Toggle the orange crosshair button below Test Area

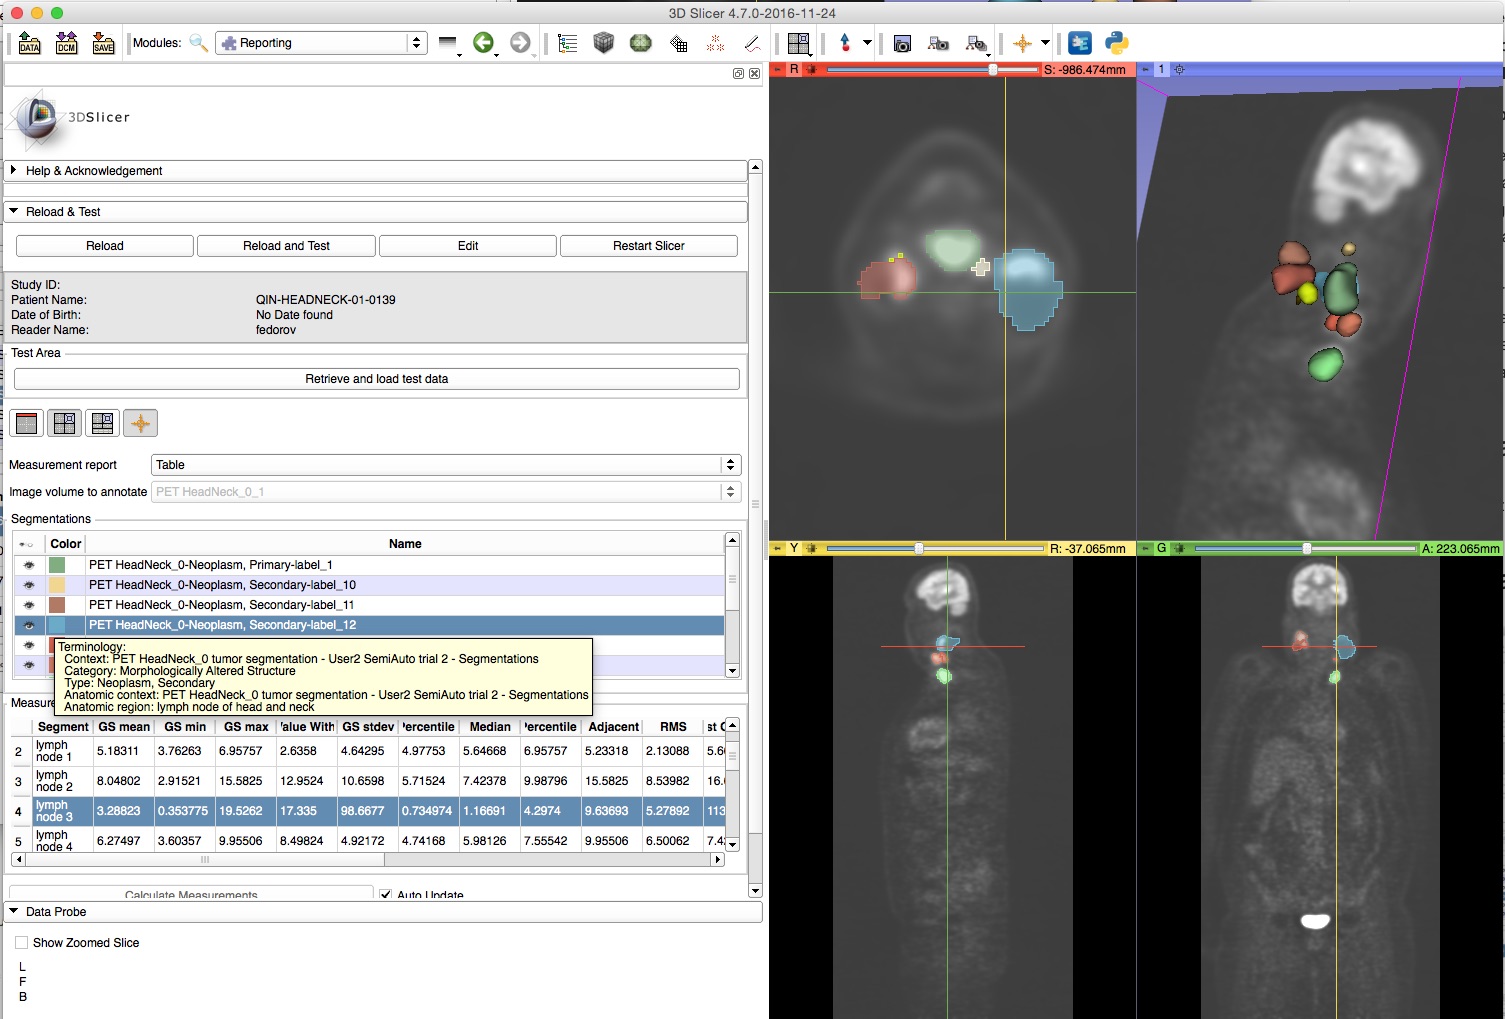coord(140,423)
